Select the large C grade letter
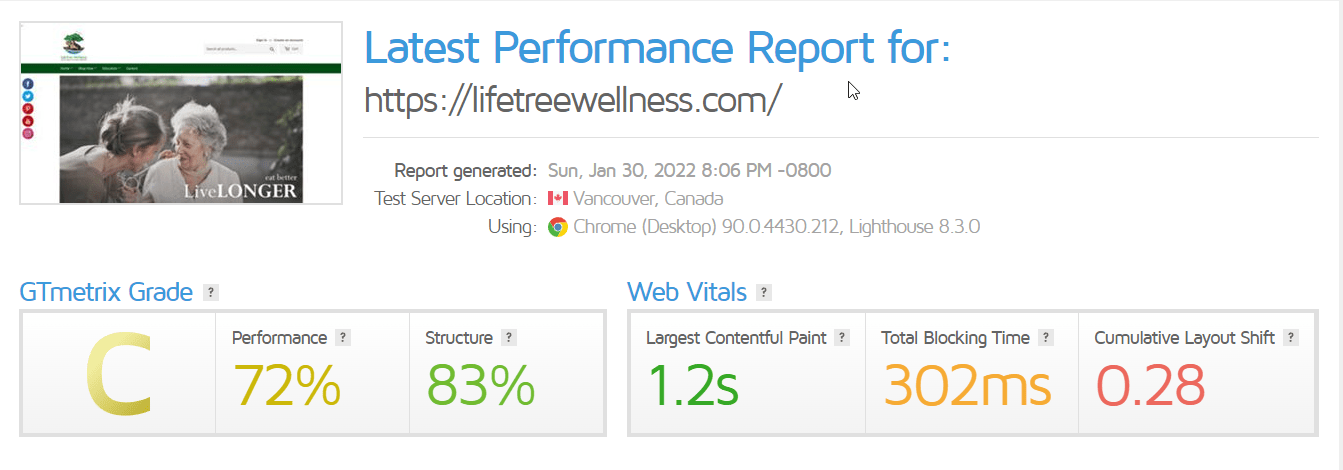 coord(119,374)
